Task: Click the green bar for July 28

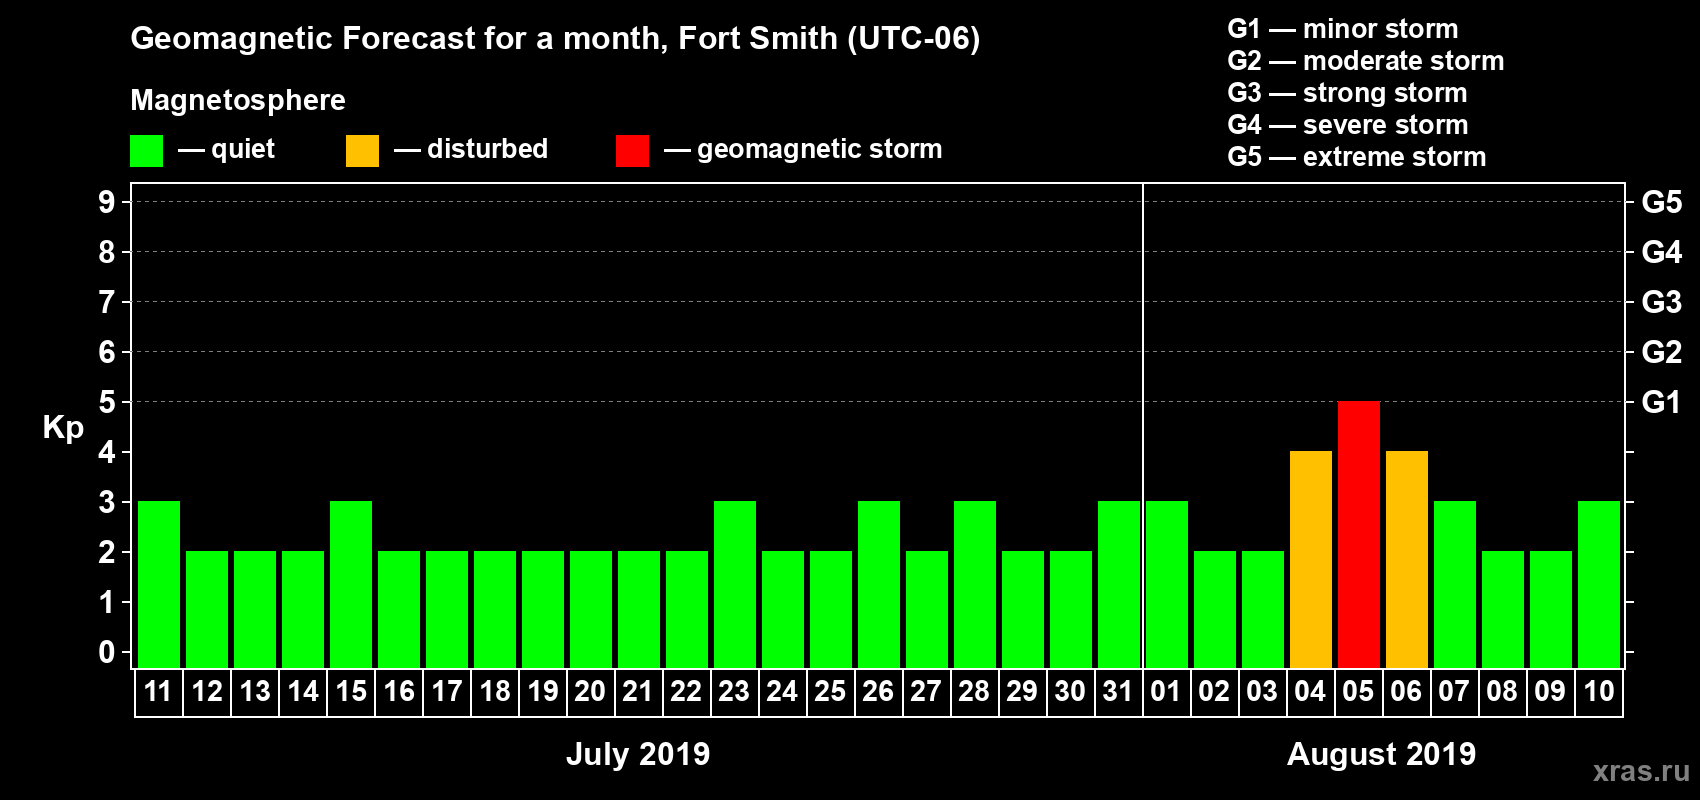Action: coord(975,585)
